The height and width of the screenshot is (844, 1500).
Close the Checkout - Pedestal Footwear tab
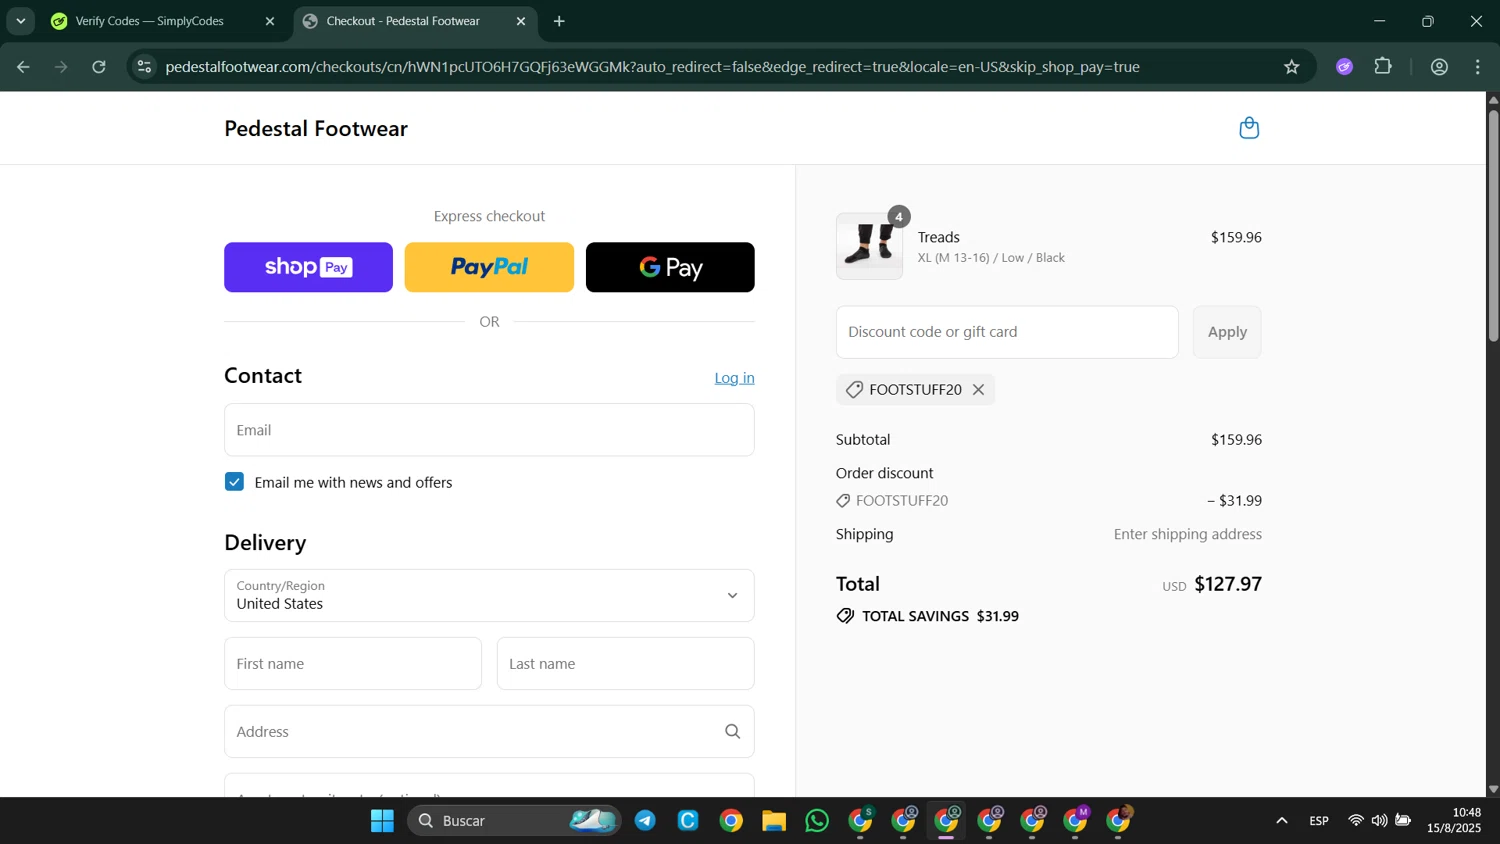tap(521, 21)
